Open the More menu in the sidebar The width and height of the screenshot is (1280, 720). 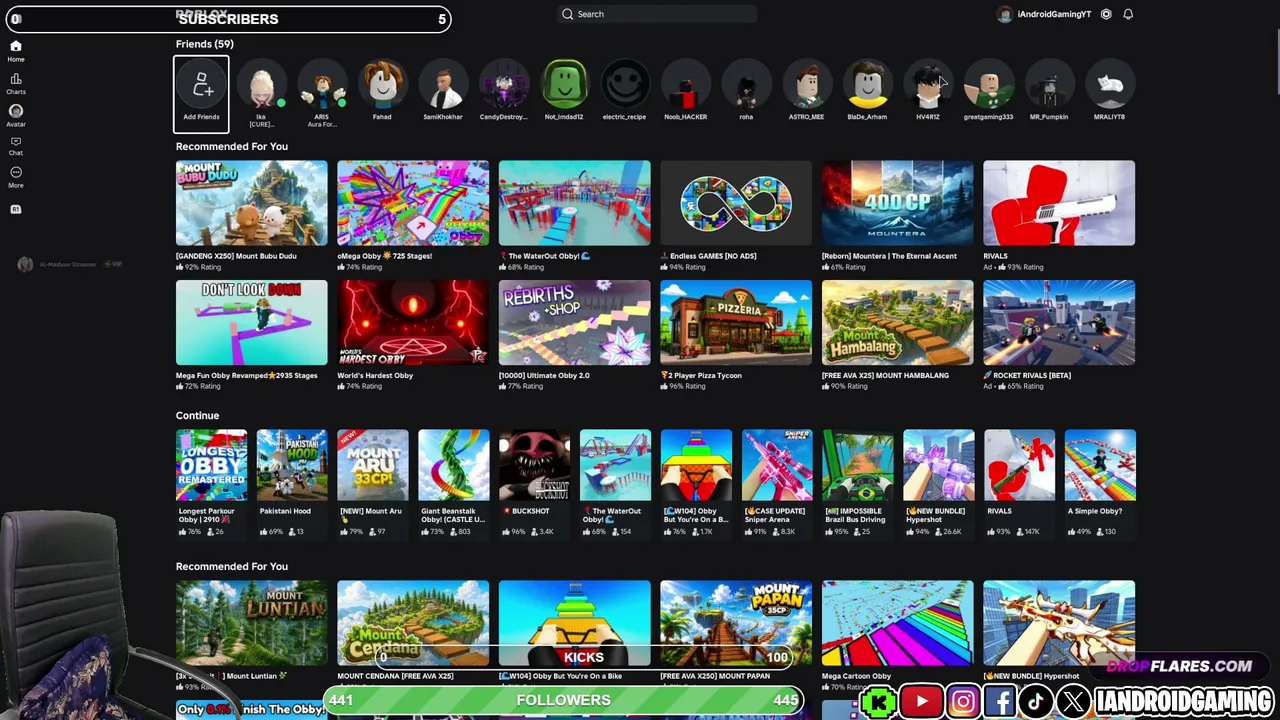[x=16, y=177]
